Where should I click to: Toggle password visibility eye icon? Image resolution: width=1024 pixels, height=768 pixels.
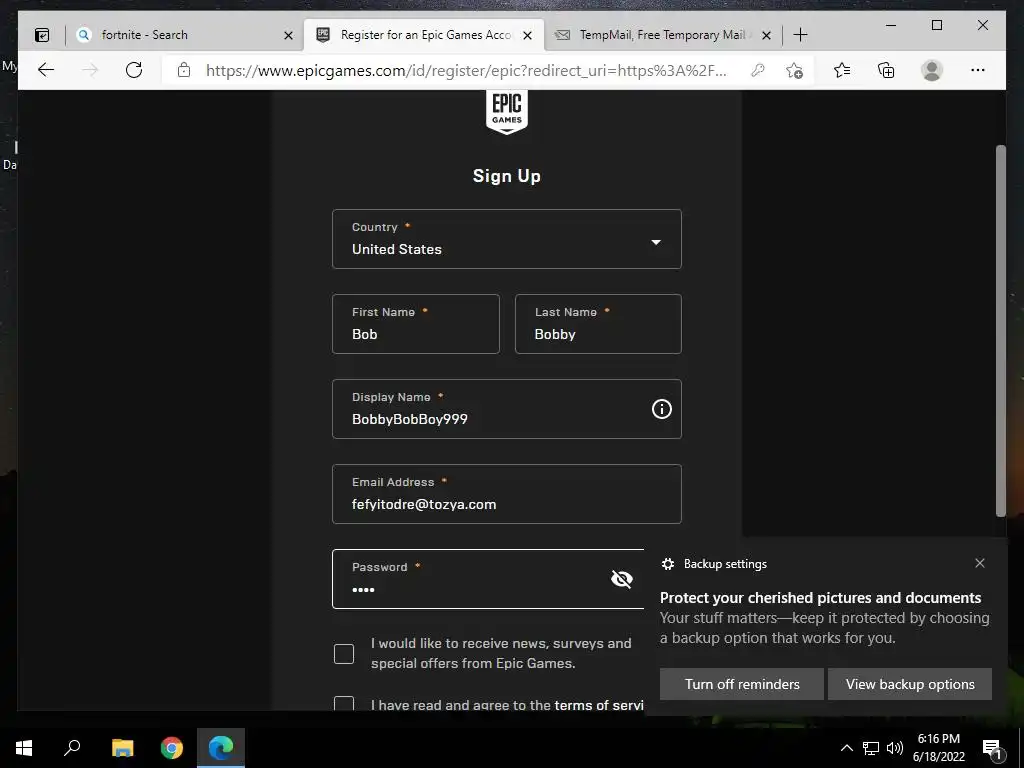(x=622, y=579)
